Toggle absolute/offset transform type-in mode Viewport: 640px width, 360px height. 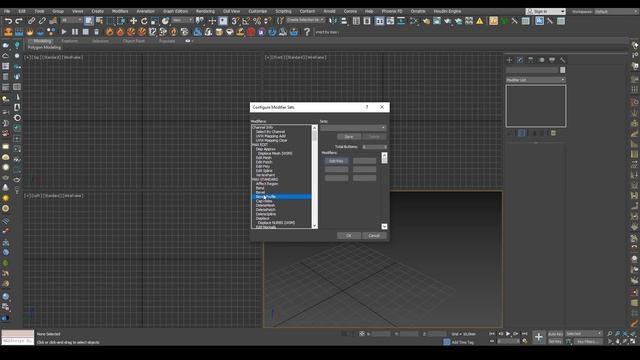click(x=362, y=334)
